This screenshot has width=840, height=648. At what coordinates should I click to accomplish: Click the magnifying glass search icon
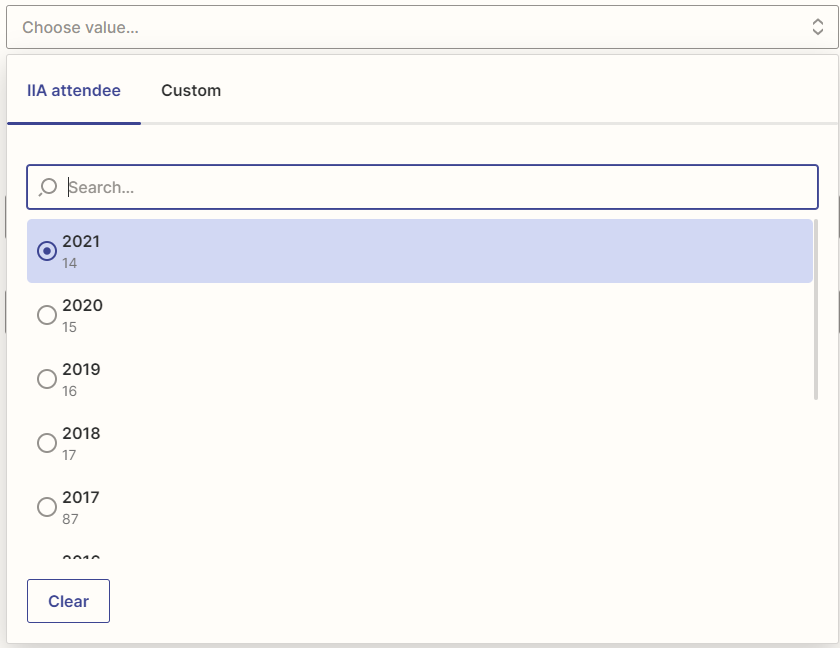pos(48,187)
